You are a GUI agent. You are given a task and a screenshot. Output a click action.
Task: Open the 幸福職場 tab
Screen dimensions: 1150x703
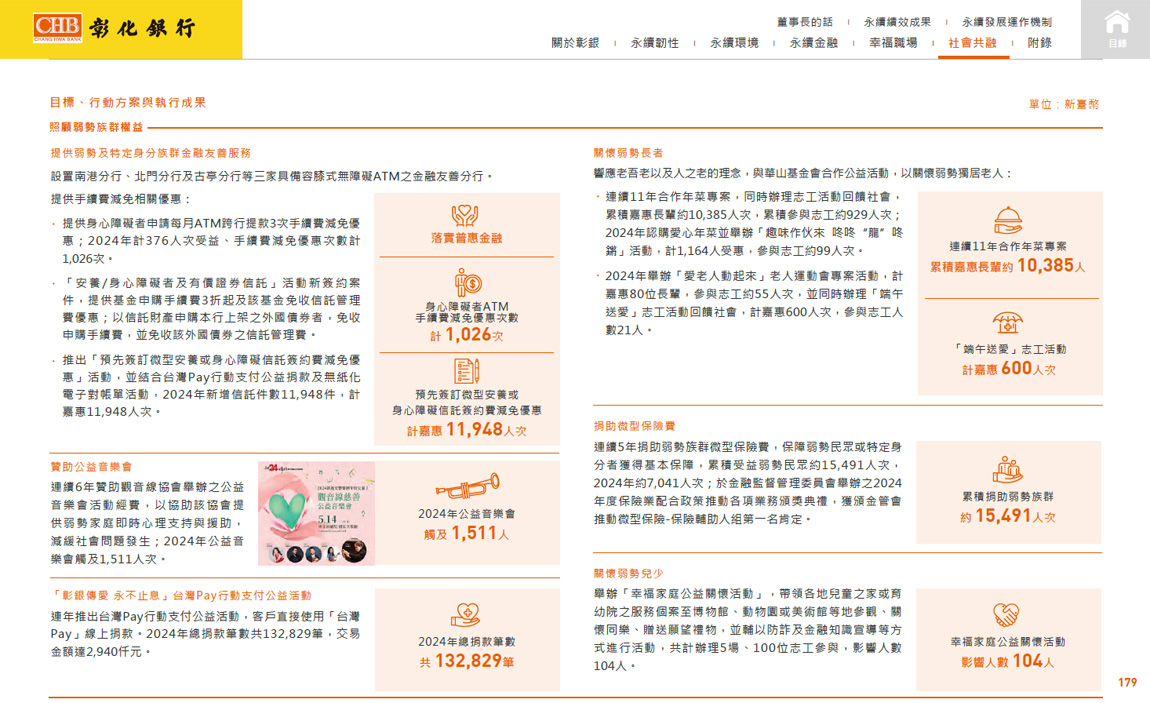pyautogui.click(x=893, y=43)
